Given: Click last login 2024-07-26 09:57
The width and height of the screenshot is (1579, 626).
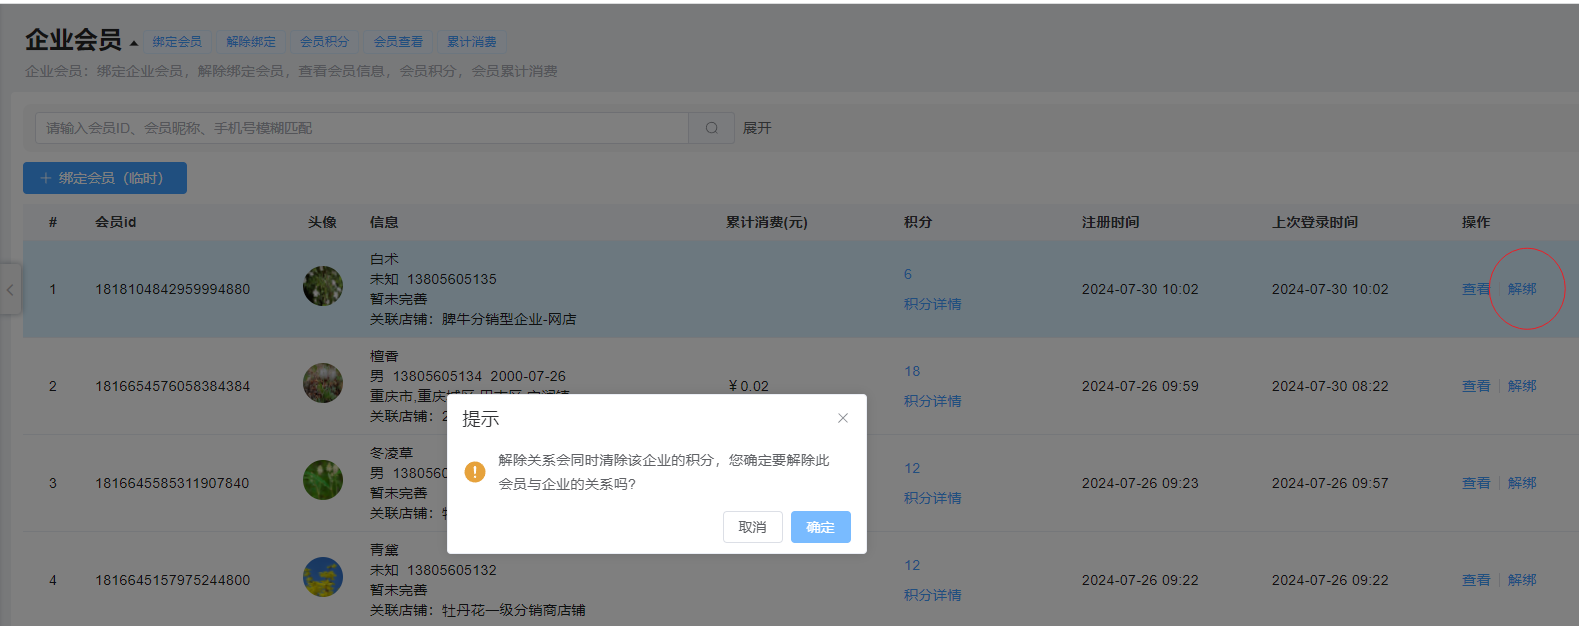Looking at the screenshot, I should tap(1330, 483).
